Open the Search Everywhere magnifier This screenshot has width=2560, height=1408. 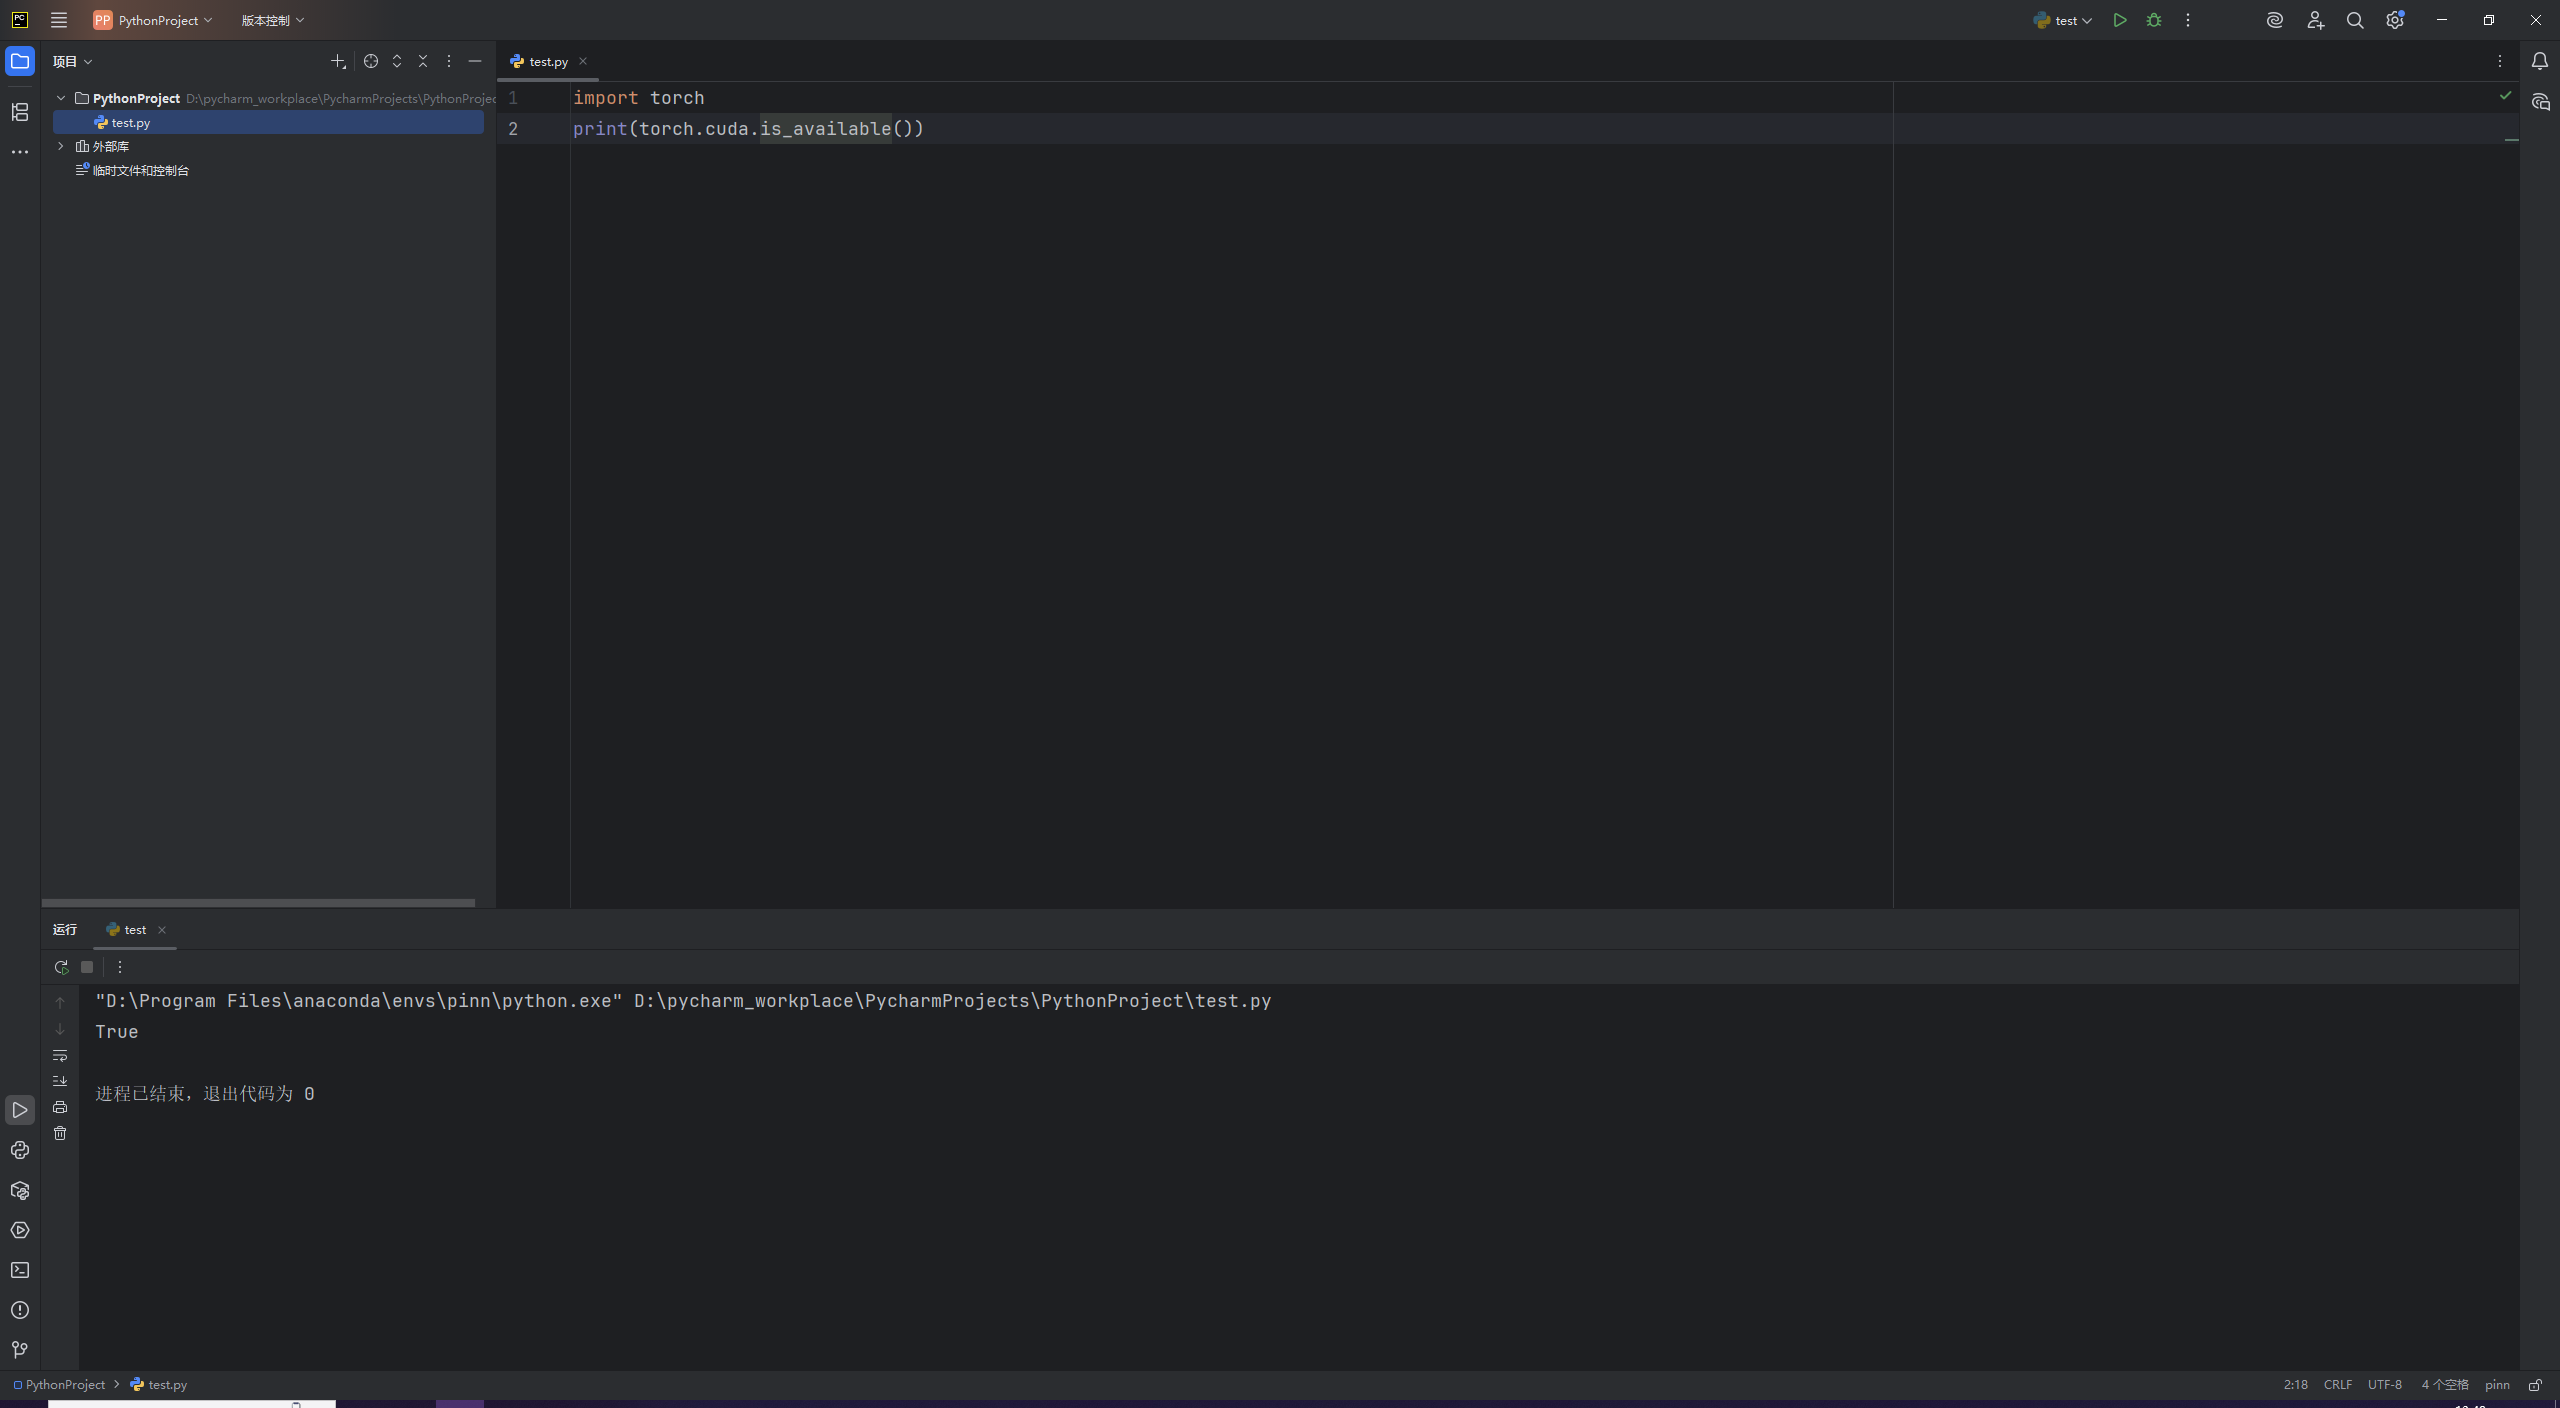2355,20
